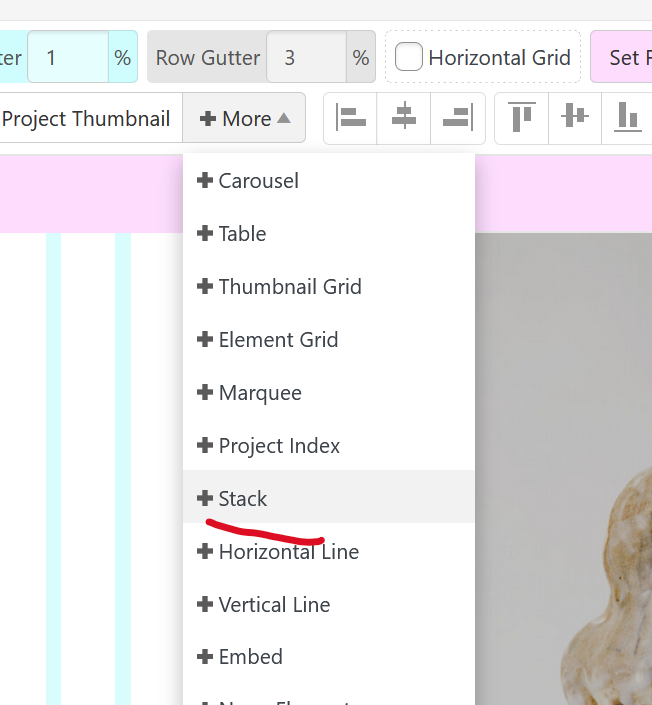Insert a Horizontal Line
The image size is (652, 705).
(288, 551)
